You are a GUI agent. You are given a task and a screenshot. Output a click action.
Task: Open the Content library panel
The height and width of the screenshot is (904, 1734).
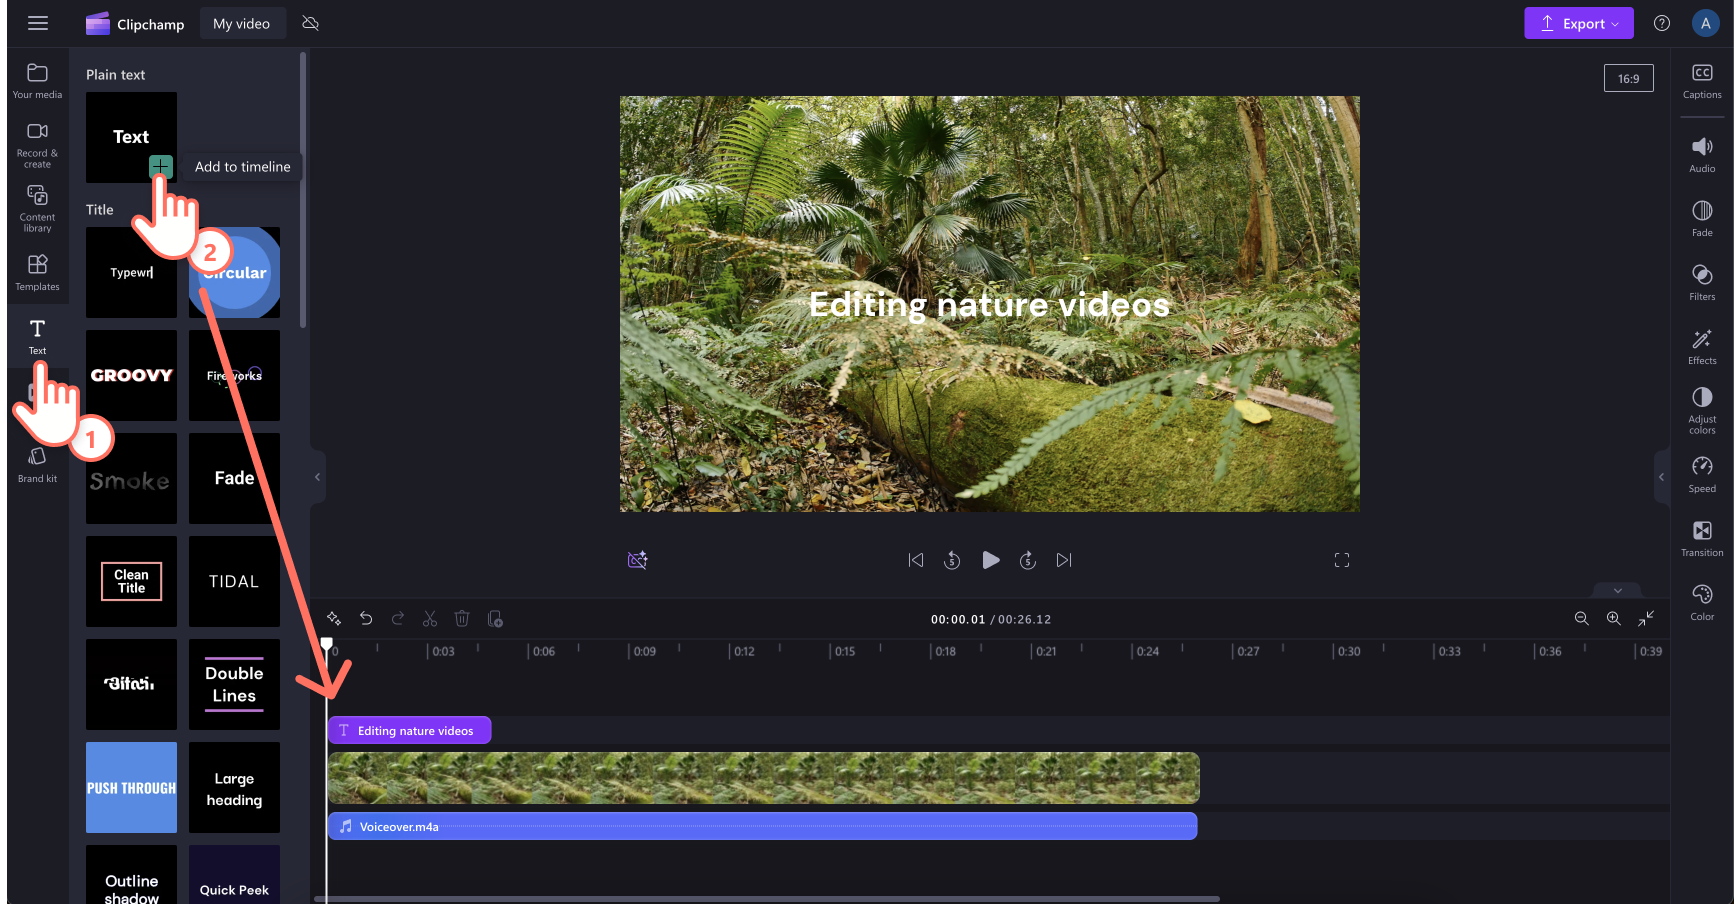pos(37,207)
